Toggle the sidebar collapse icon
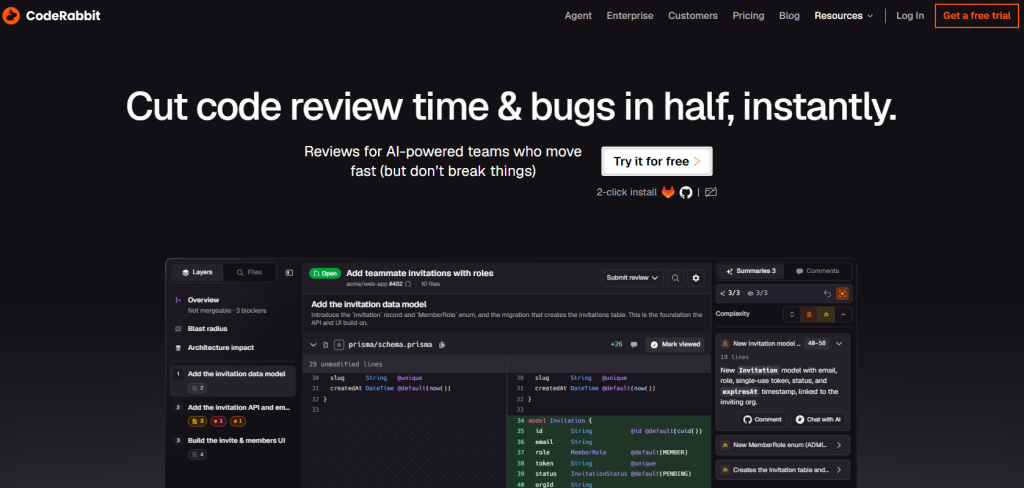This screenshot has width=1024, height=488. click(x=289, y=272)
